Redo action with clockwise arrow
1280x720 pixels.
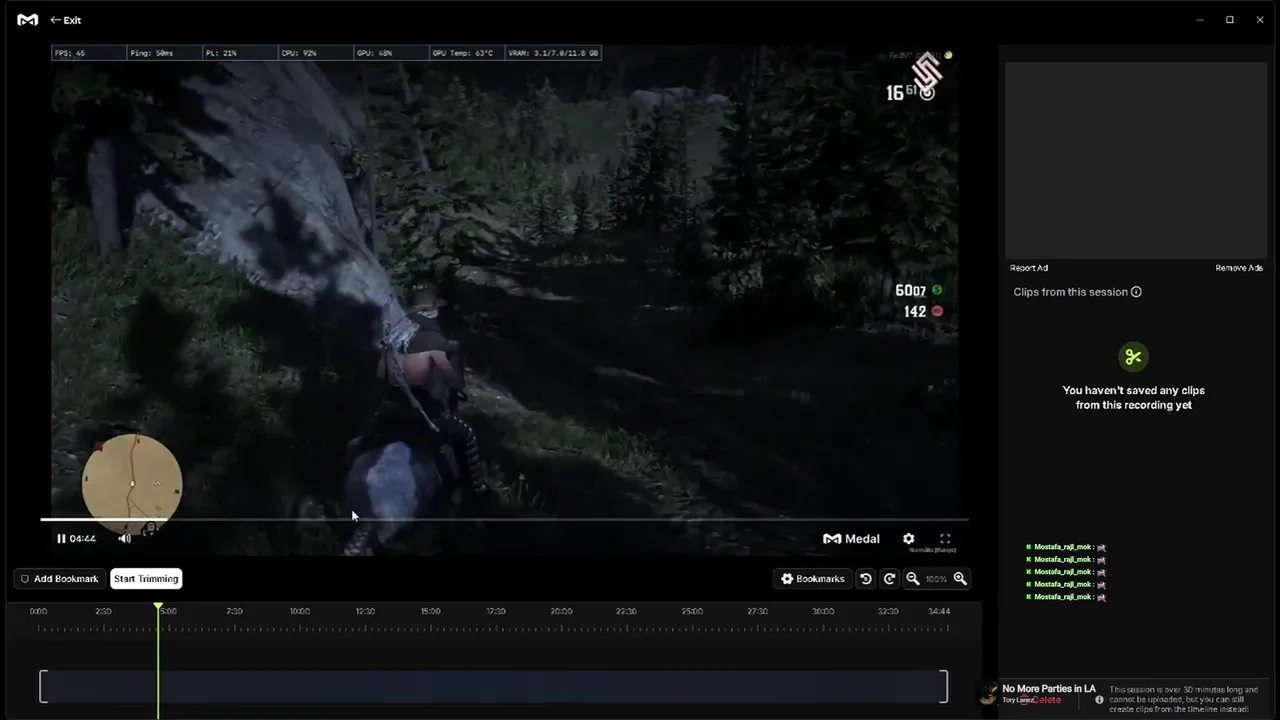889,579
